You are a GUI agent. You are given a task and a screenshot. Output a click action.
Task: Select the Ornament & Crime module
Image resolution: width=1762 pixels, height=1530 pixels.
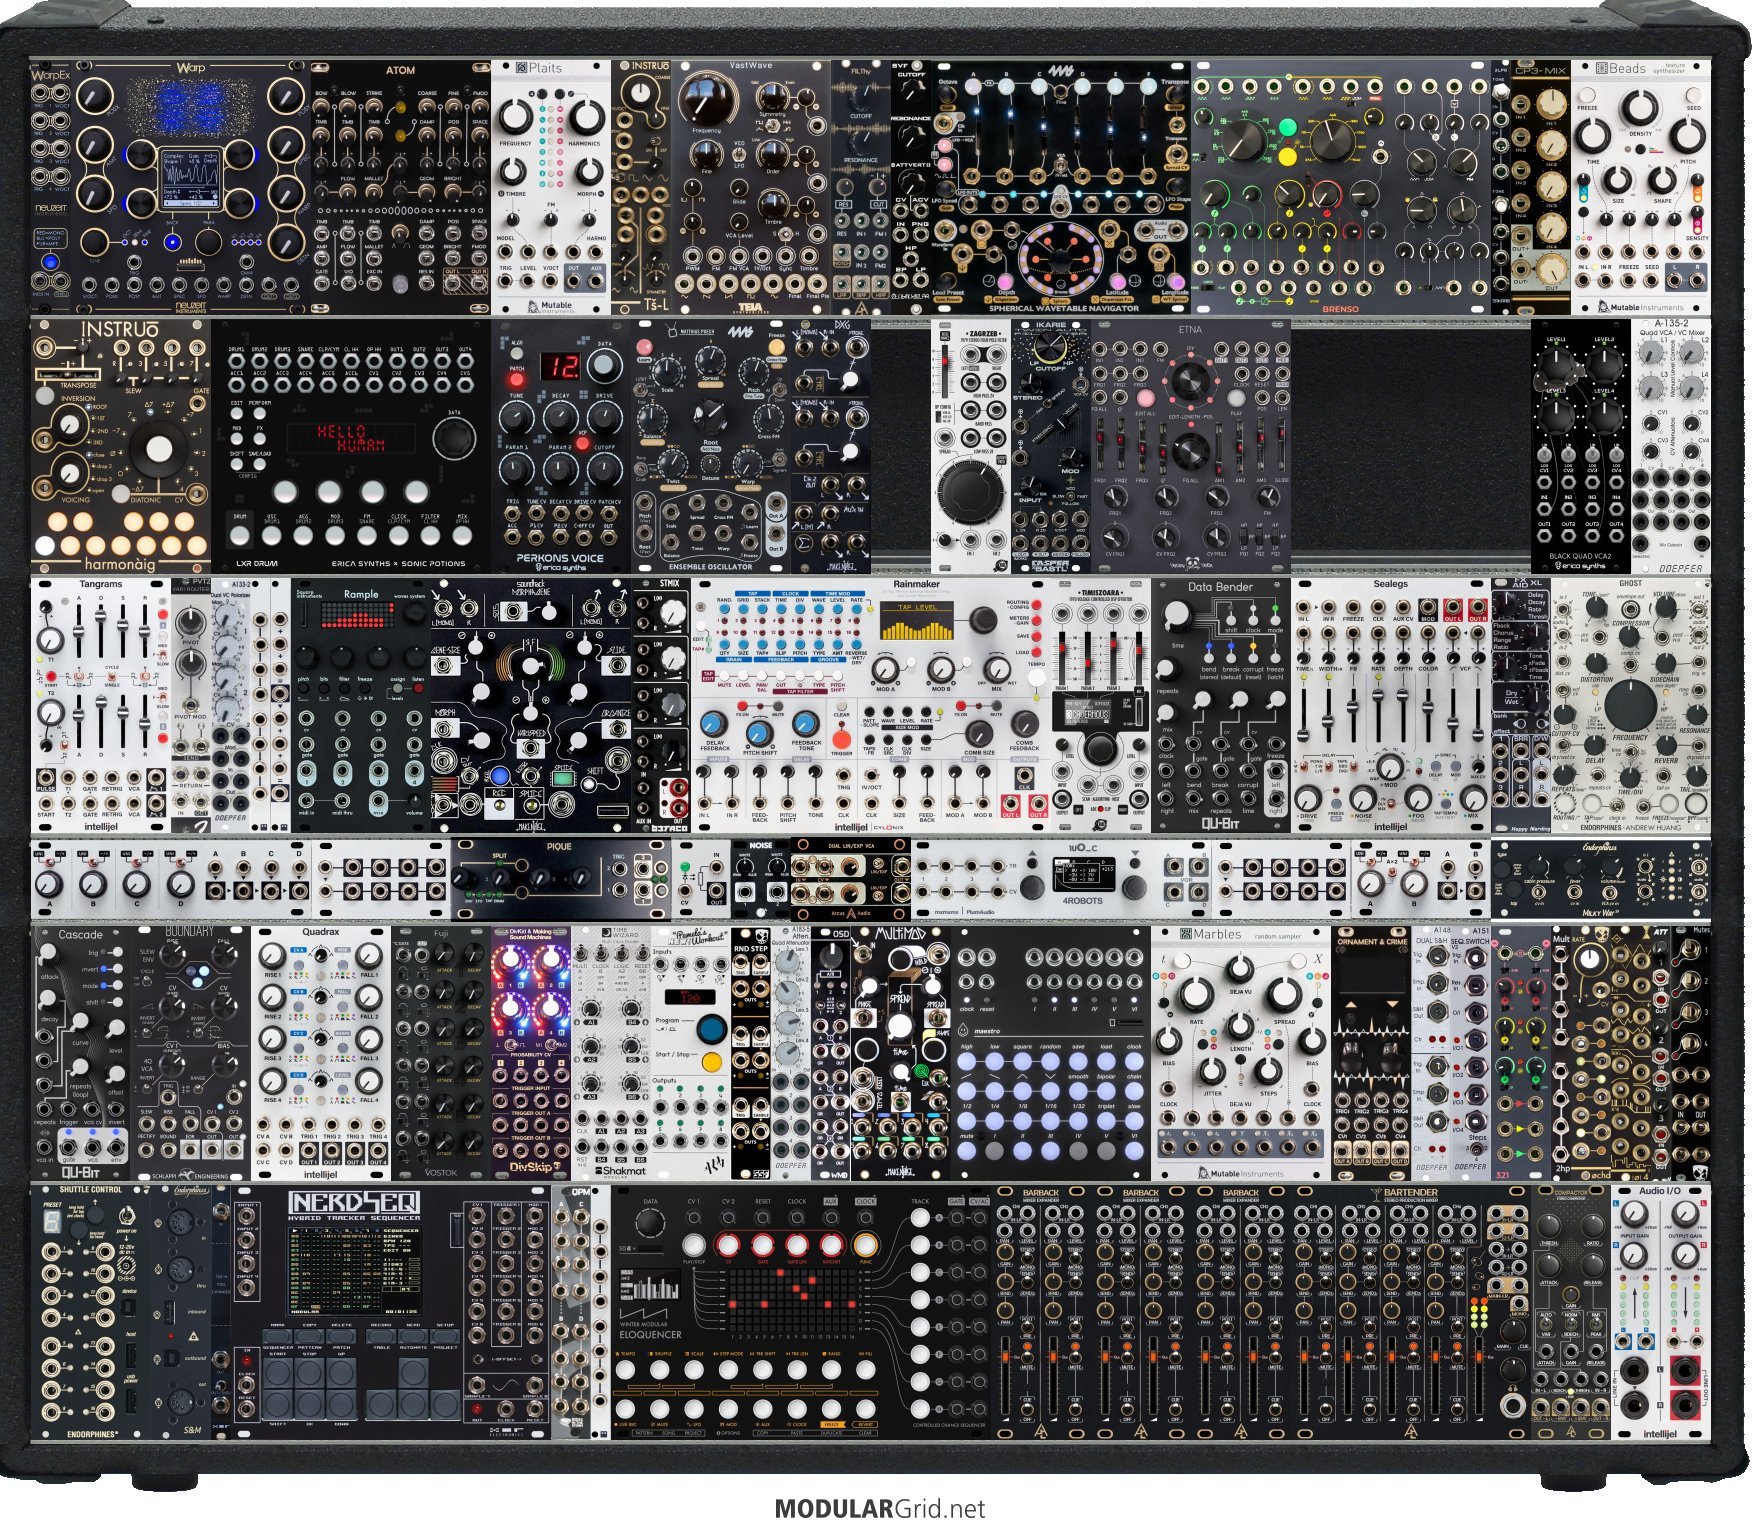1371,1052
